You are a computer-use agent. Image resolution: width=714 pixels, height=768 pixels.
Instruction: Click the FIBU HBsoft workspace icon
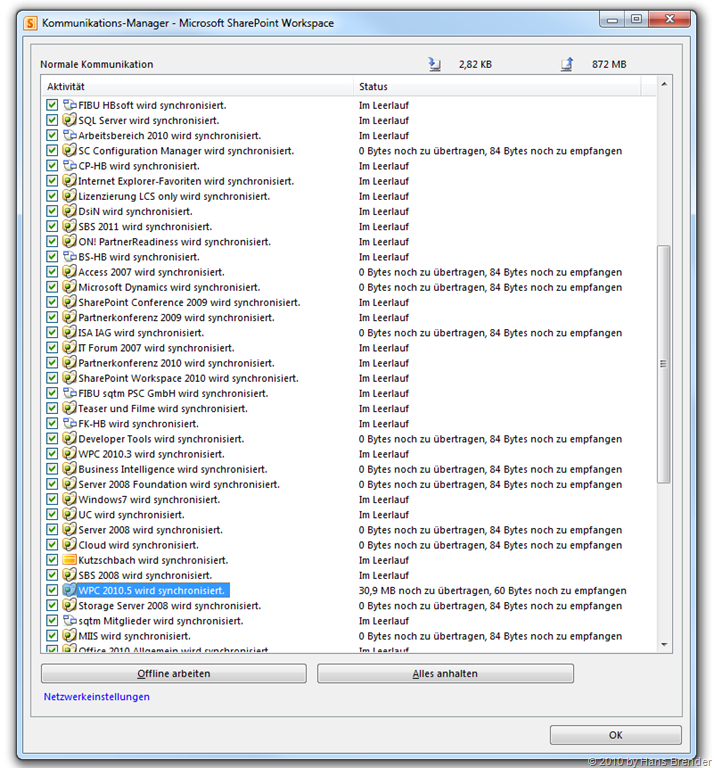click(x=70, y=105)
